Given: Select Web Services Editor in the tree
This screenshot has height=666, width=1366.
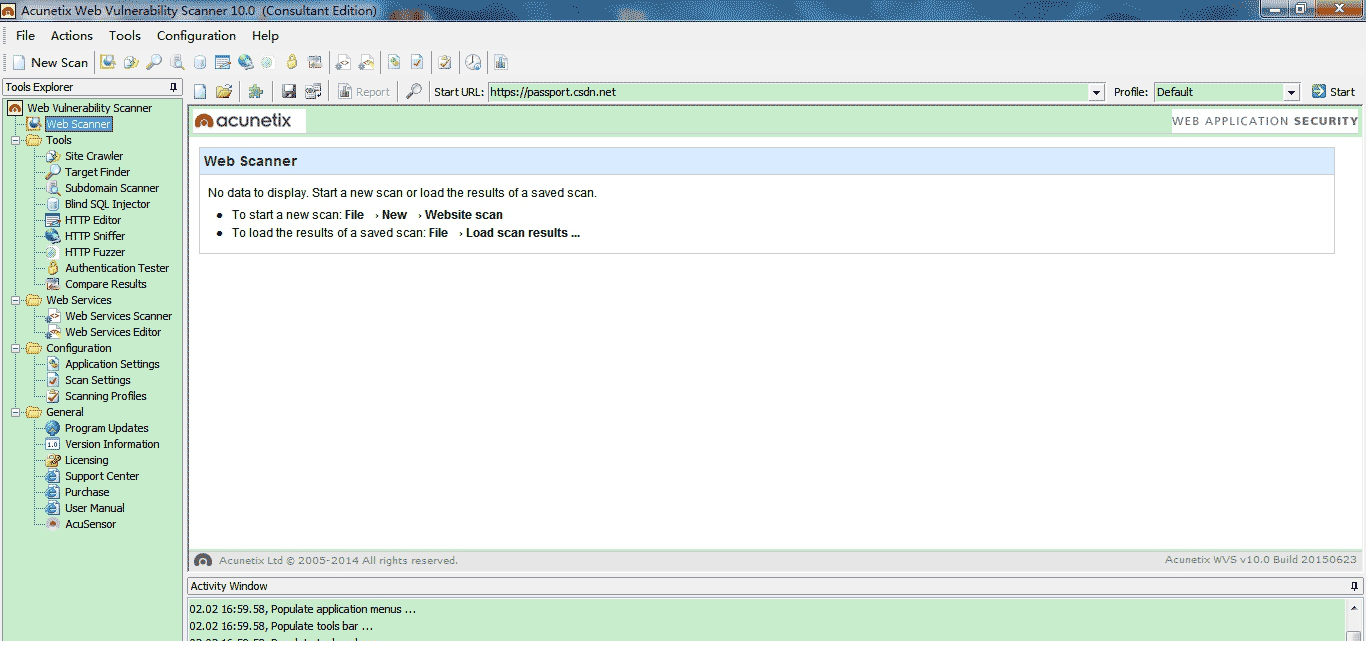Looking at the screenshot, I should (113, 332).
